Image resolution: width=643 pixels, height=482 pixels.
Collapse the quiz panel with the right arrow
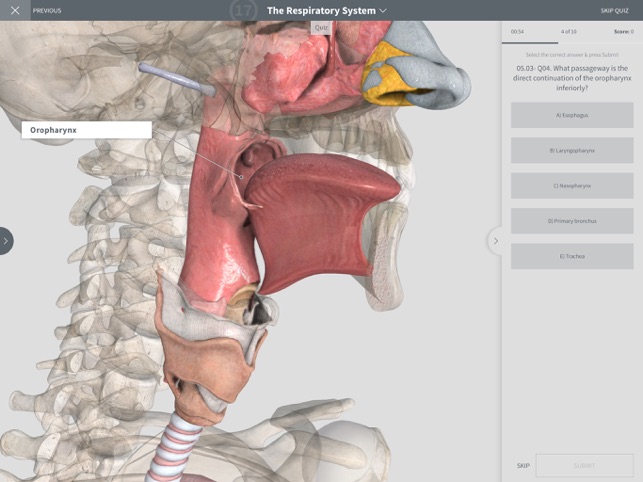coord(495,241)
